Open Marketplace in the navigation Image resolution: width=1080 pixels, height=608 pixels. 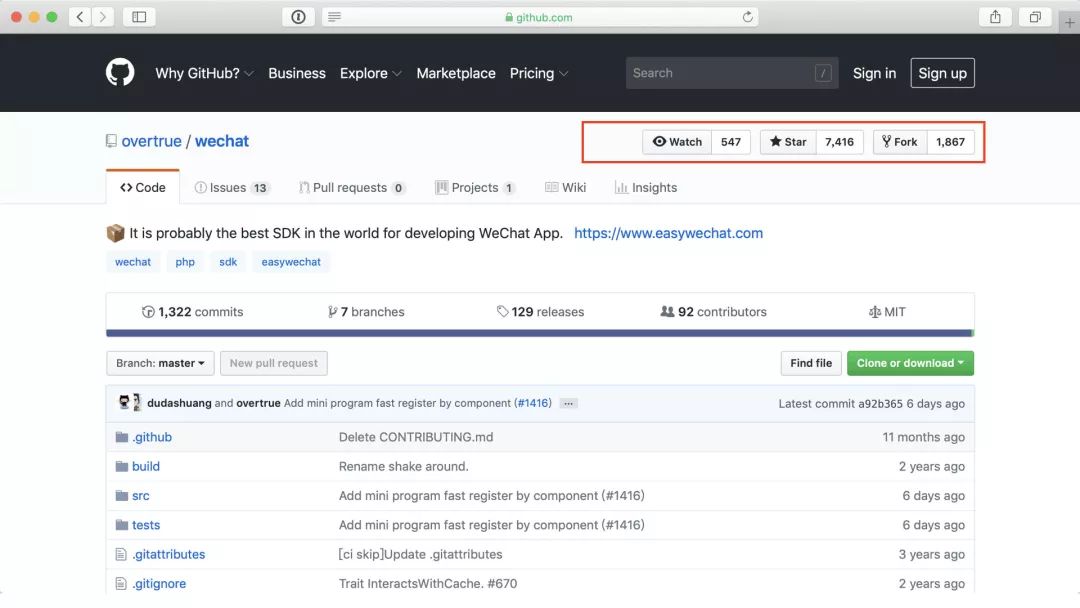[456, 73]
